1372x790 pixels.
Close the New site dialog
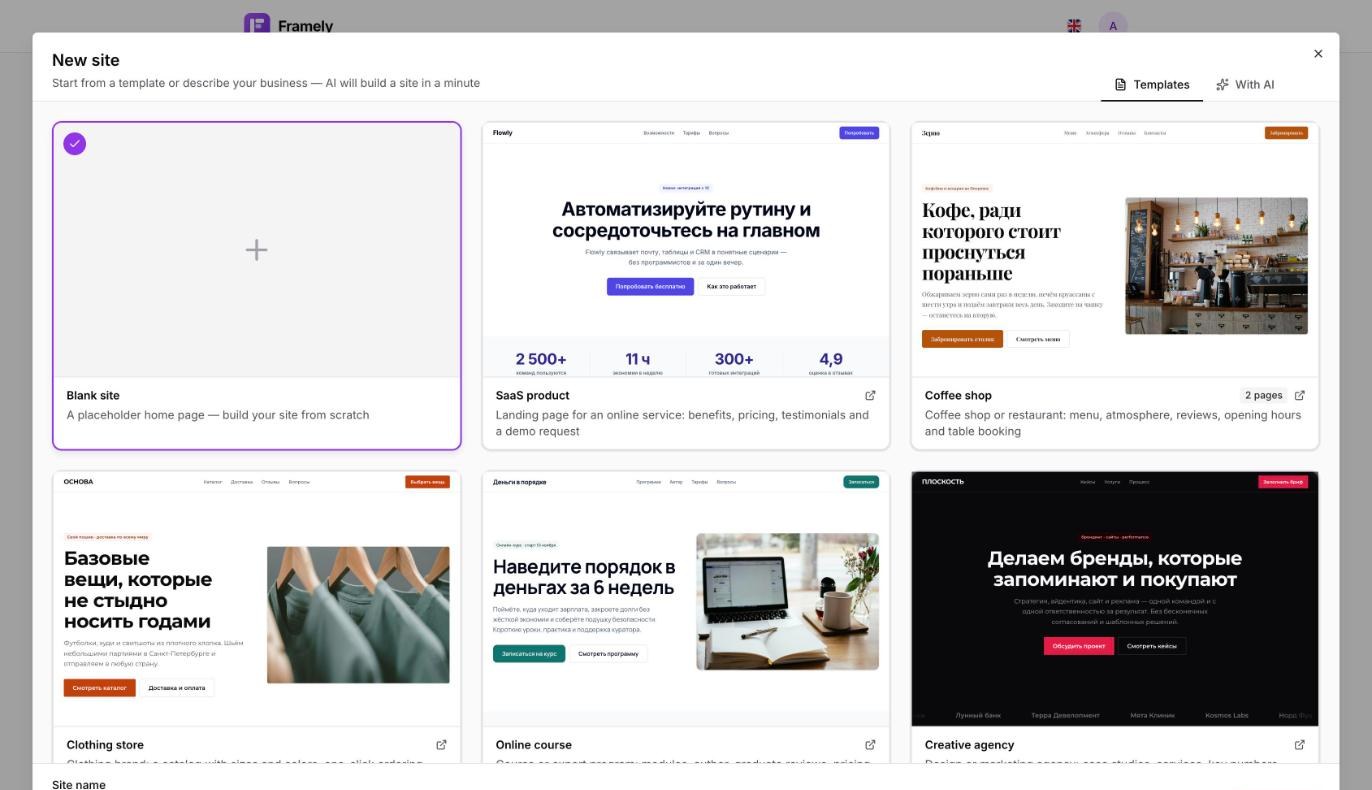tap(1318, 54)
